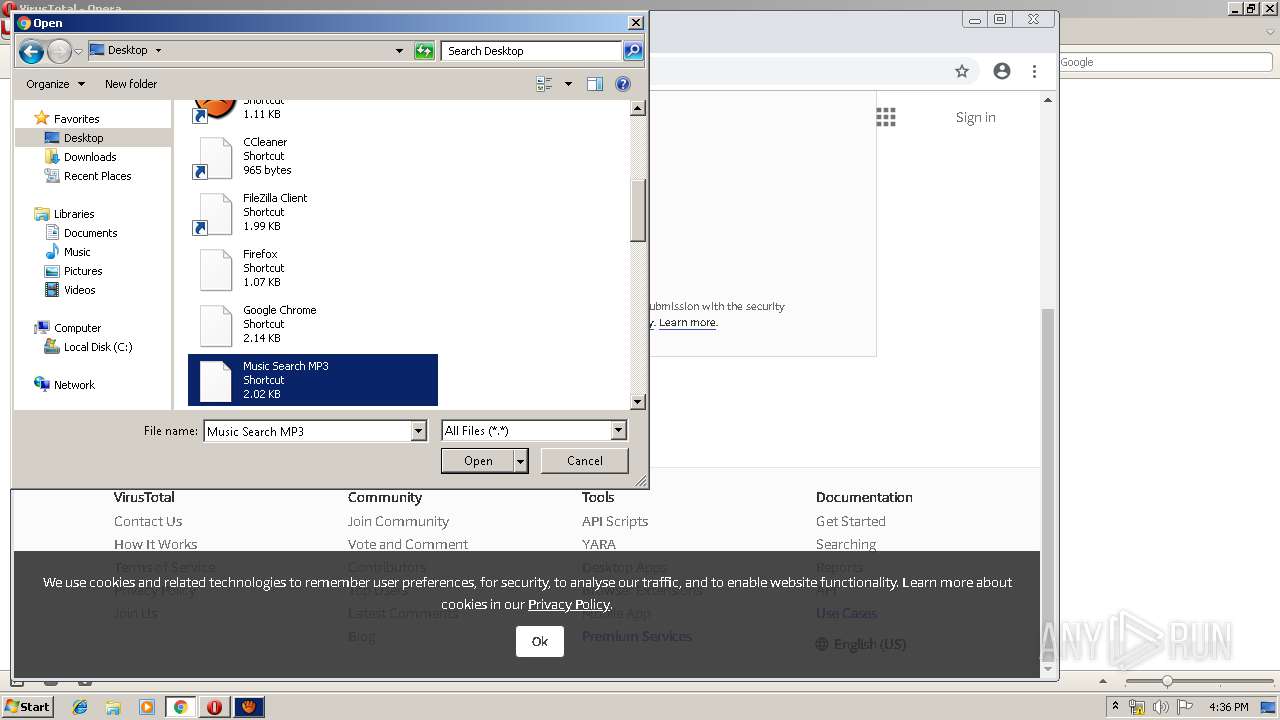
Task: Expand the File name dropdown
Action: pyautogui.click(x=419, y=431)
